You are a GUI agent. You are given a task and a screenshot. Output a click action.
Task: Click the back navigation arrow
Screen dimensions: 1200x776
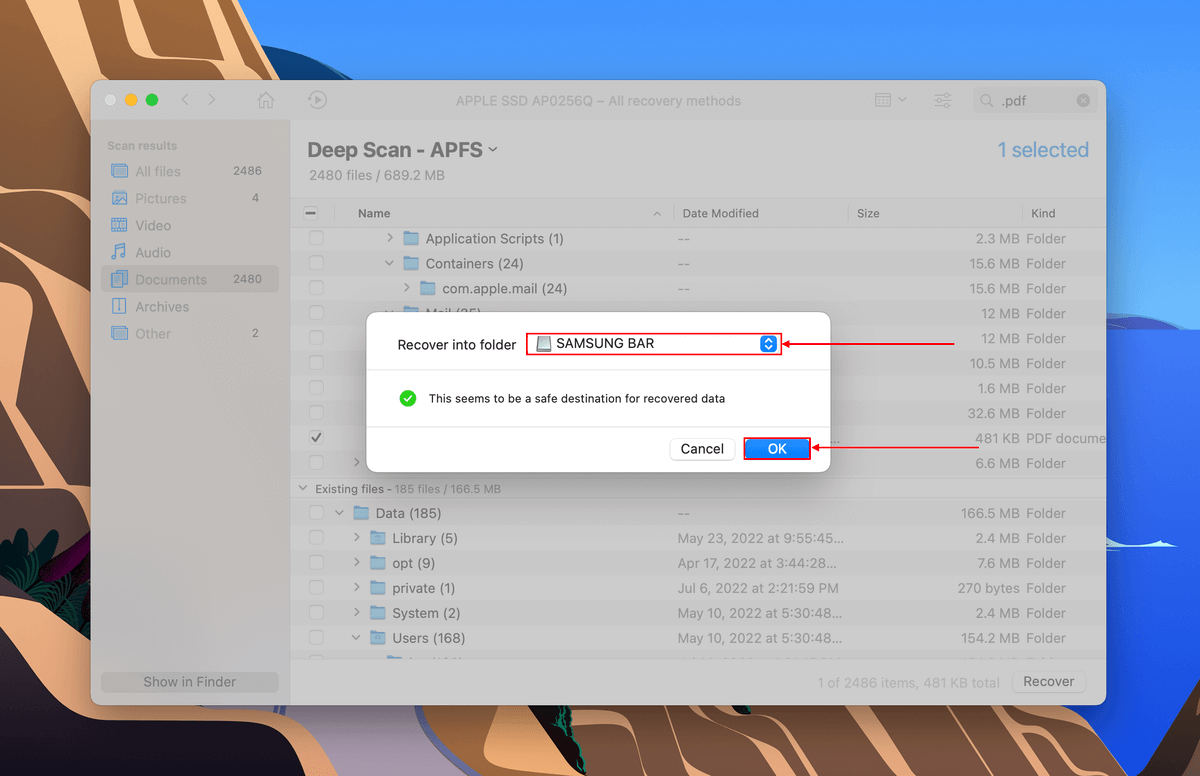tap(185, 100)
